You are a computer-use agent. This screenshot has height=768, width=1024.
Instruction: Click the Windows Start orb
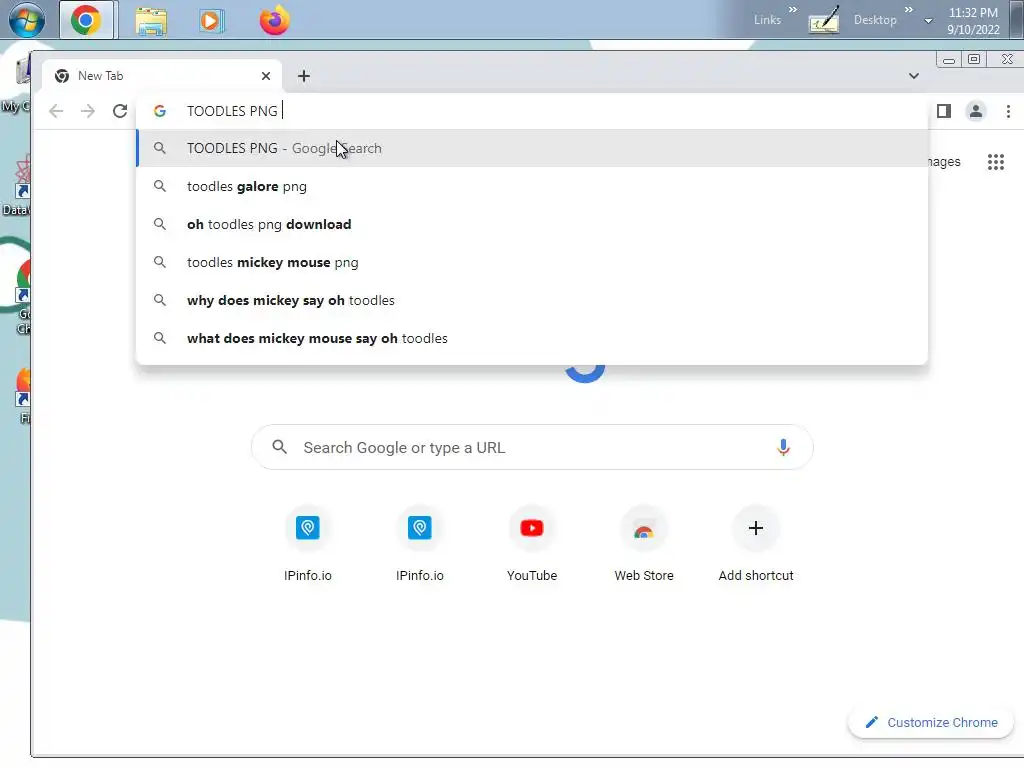(26, 20)
